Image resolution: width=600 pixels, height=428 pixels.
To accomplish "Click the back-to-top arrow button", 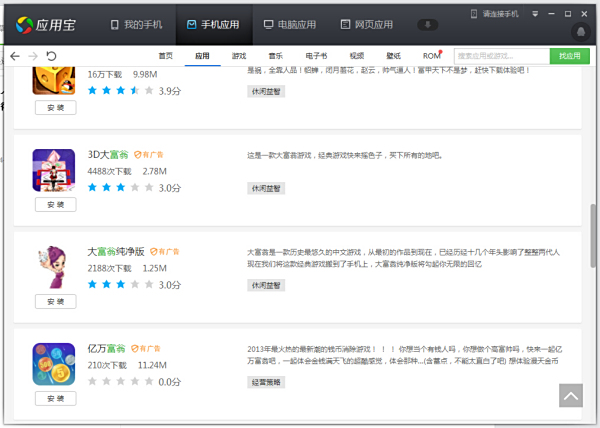I will [x=571, y=395].
